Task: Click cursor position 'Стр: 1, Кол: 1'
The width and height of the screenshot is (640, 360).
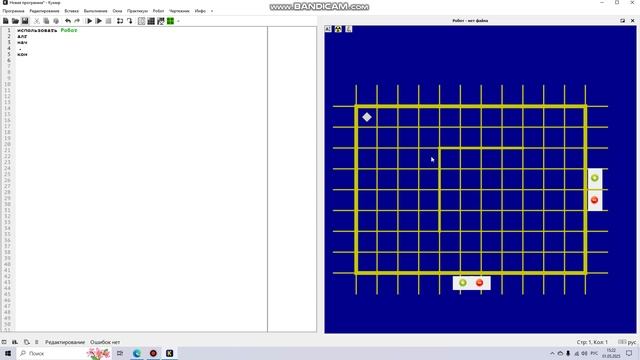Action: [592, 342]
